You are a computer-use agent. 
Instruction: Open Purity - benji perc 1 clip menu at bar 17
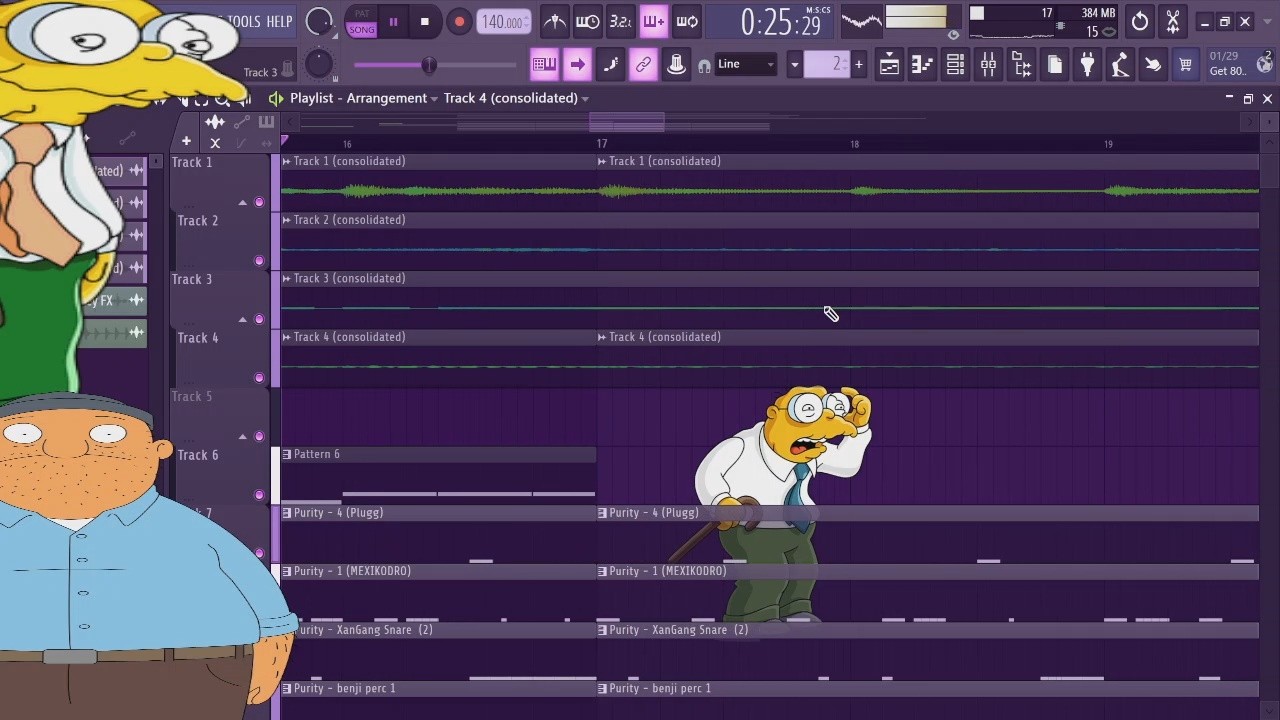click(602, 688)
